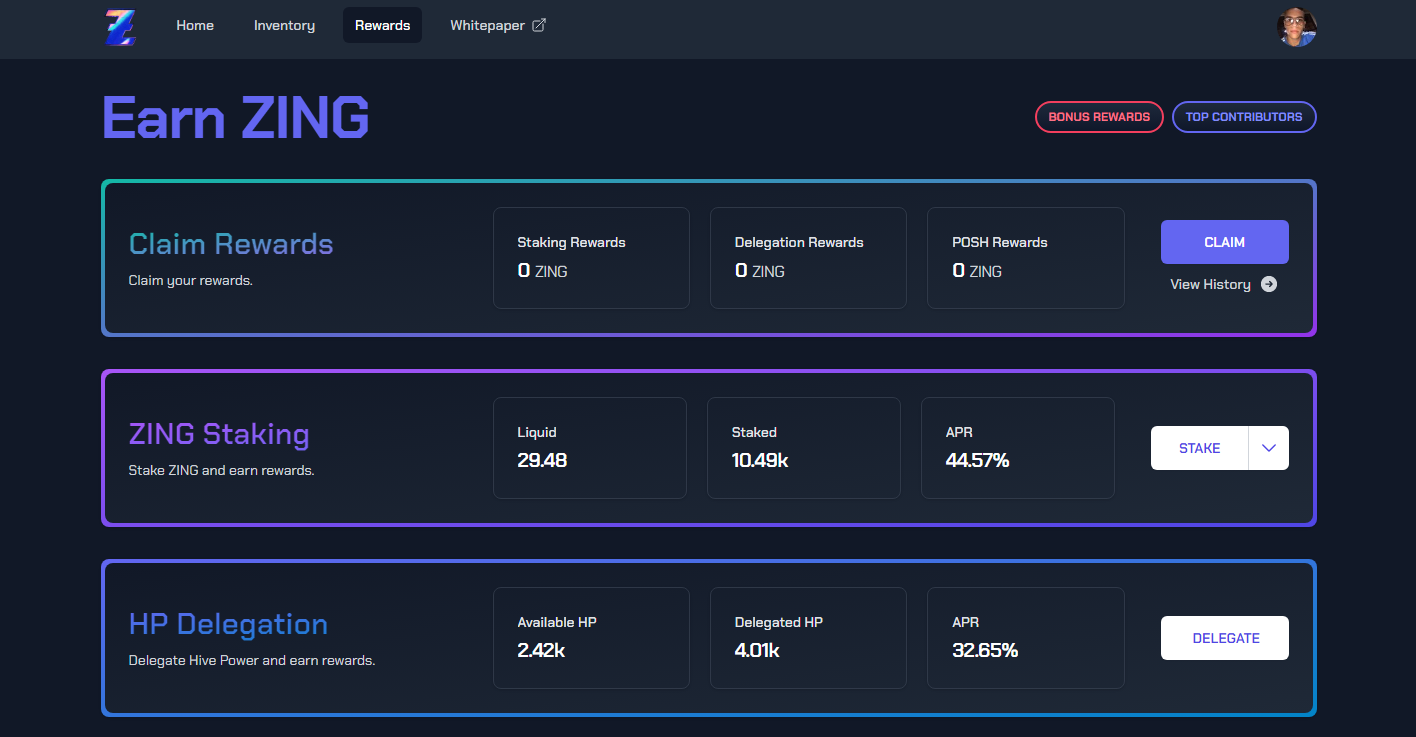The width and height of the screenshot is (1416, 737).
Task: Click the external link icon beside Whitepaper
Action: (538, 25)
